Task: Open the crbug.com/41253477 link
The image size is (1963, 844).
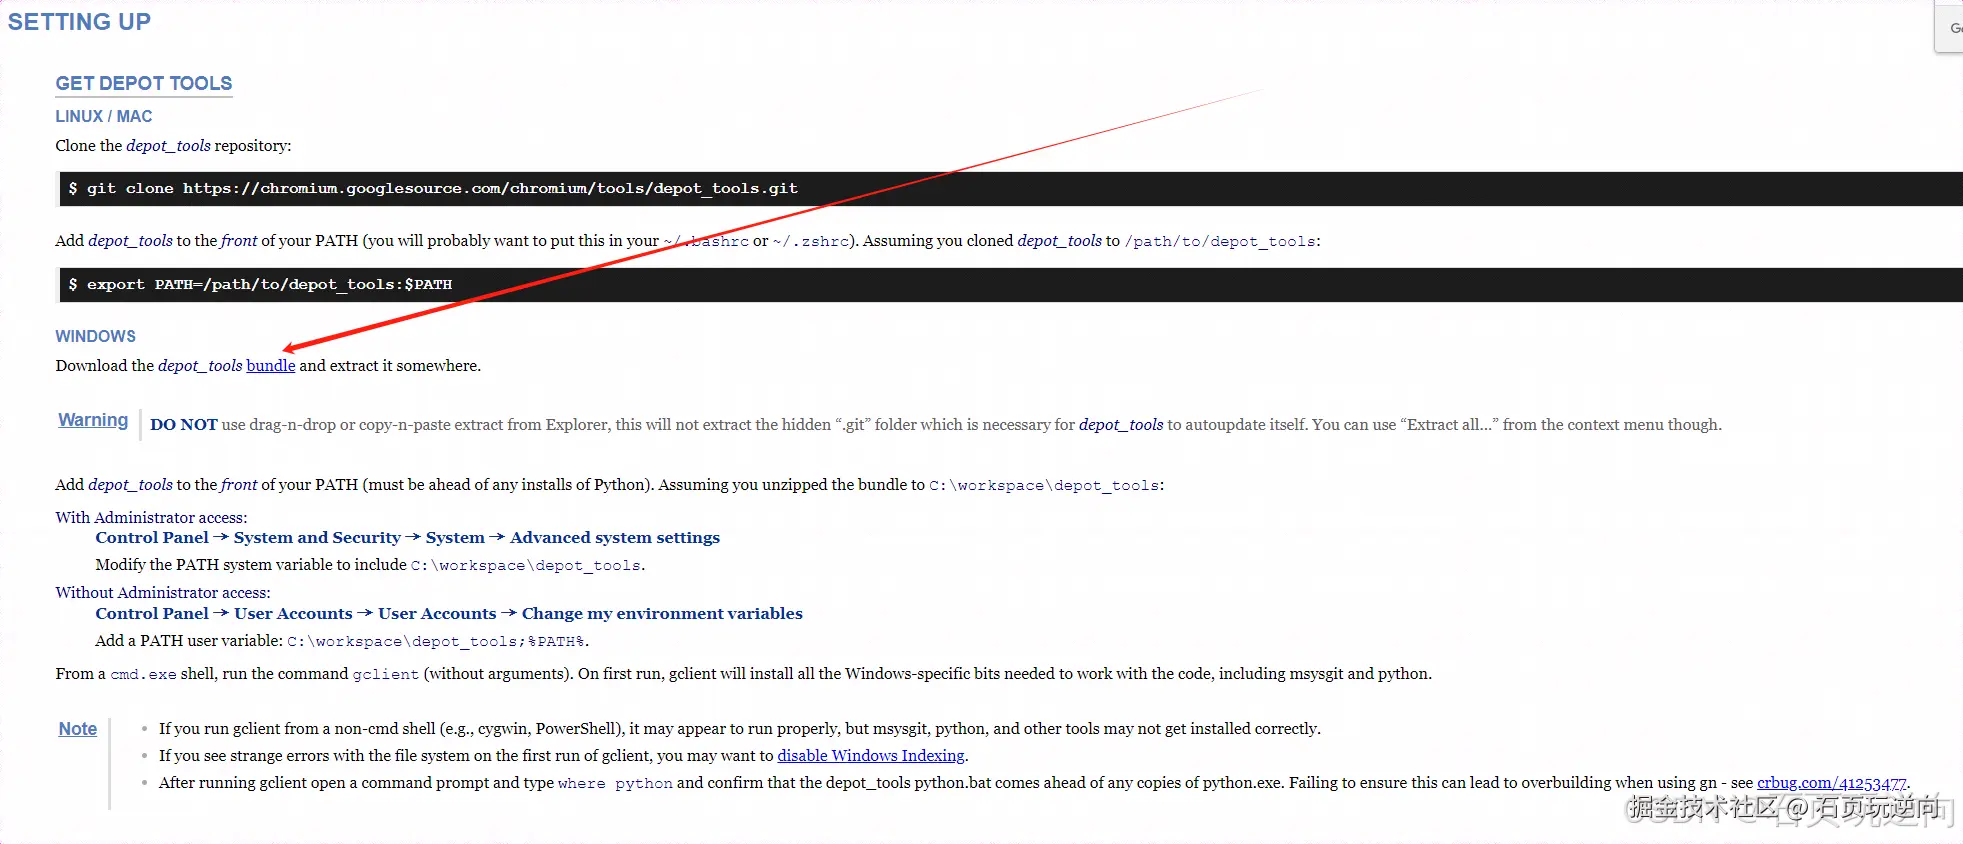Action: click(x=1832, y=783)
